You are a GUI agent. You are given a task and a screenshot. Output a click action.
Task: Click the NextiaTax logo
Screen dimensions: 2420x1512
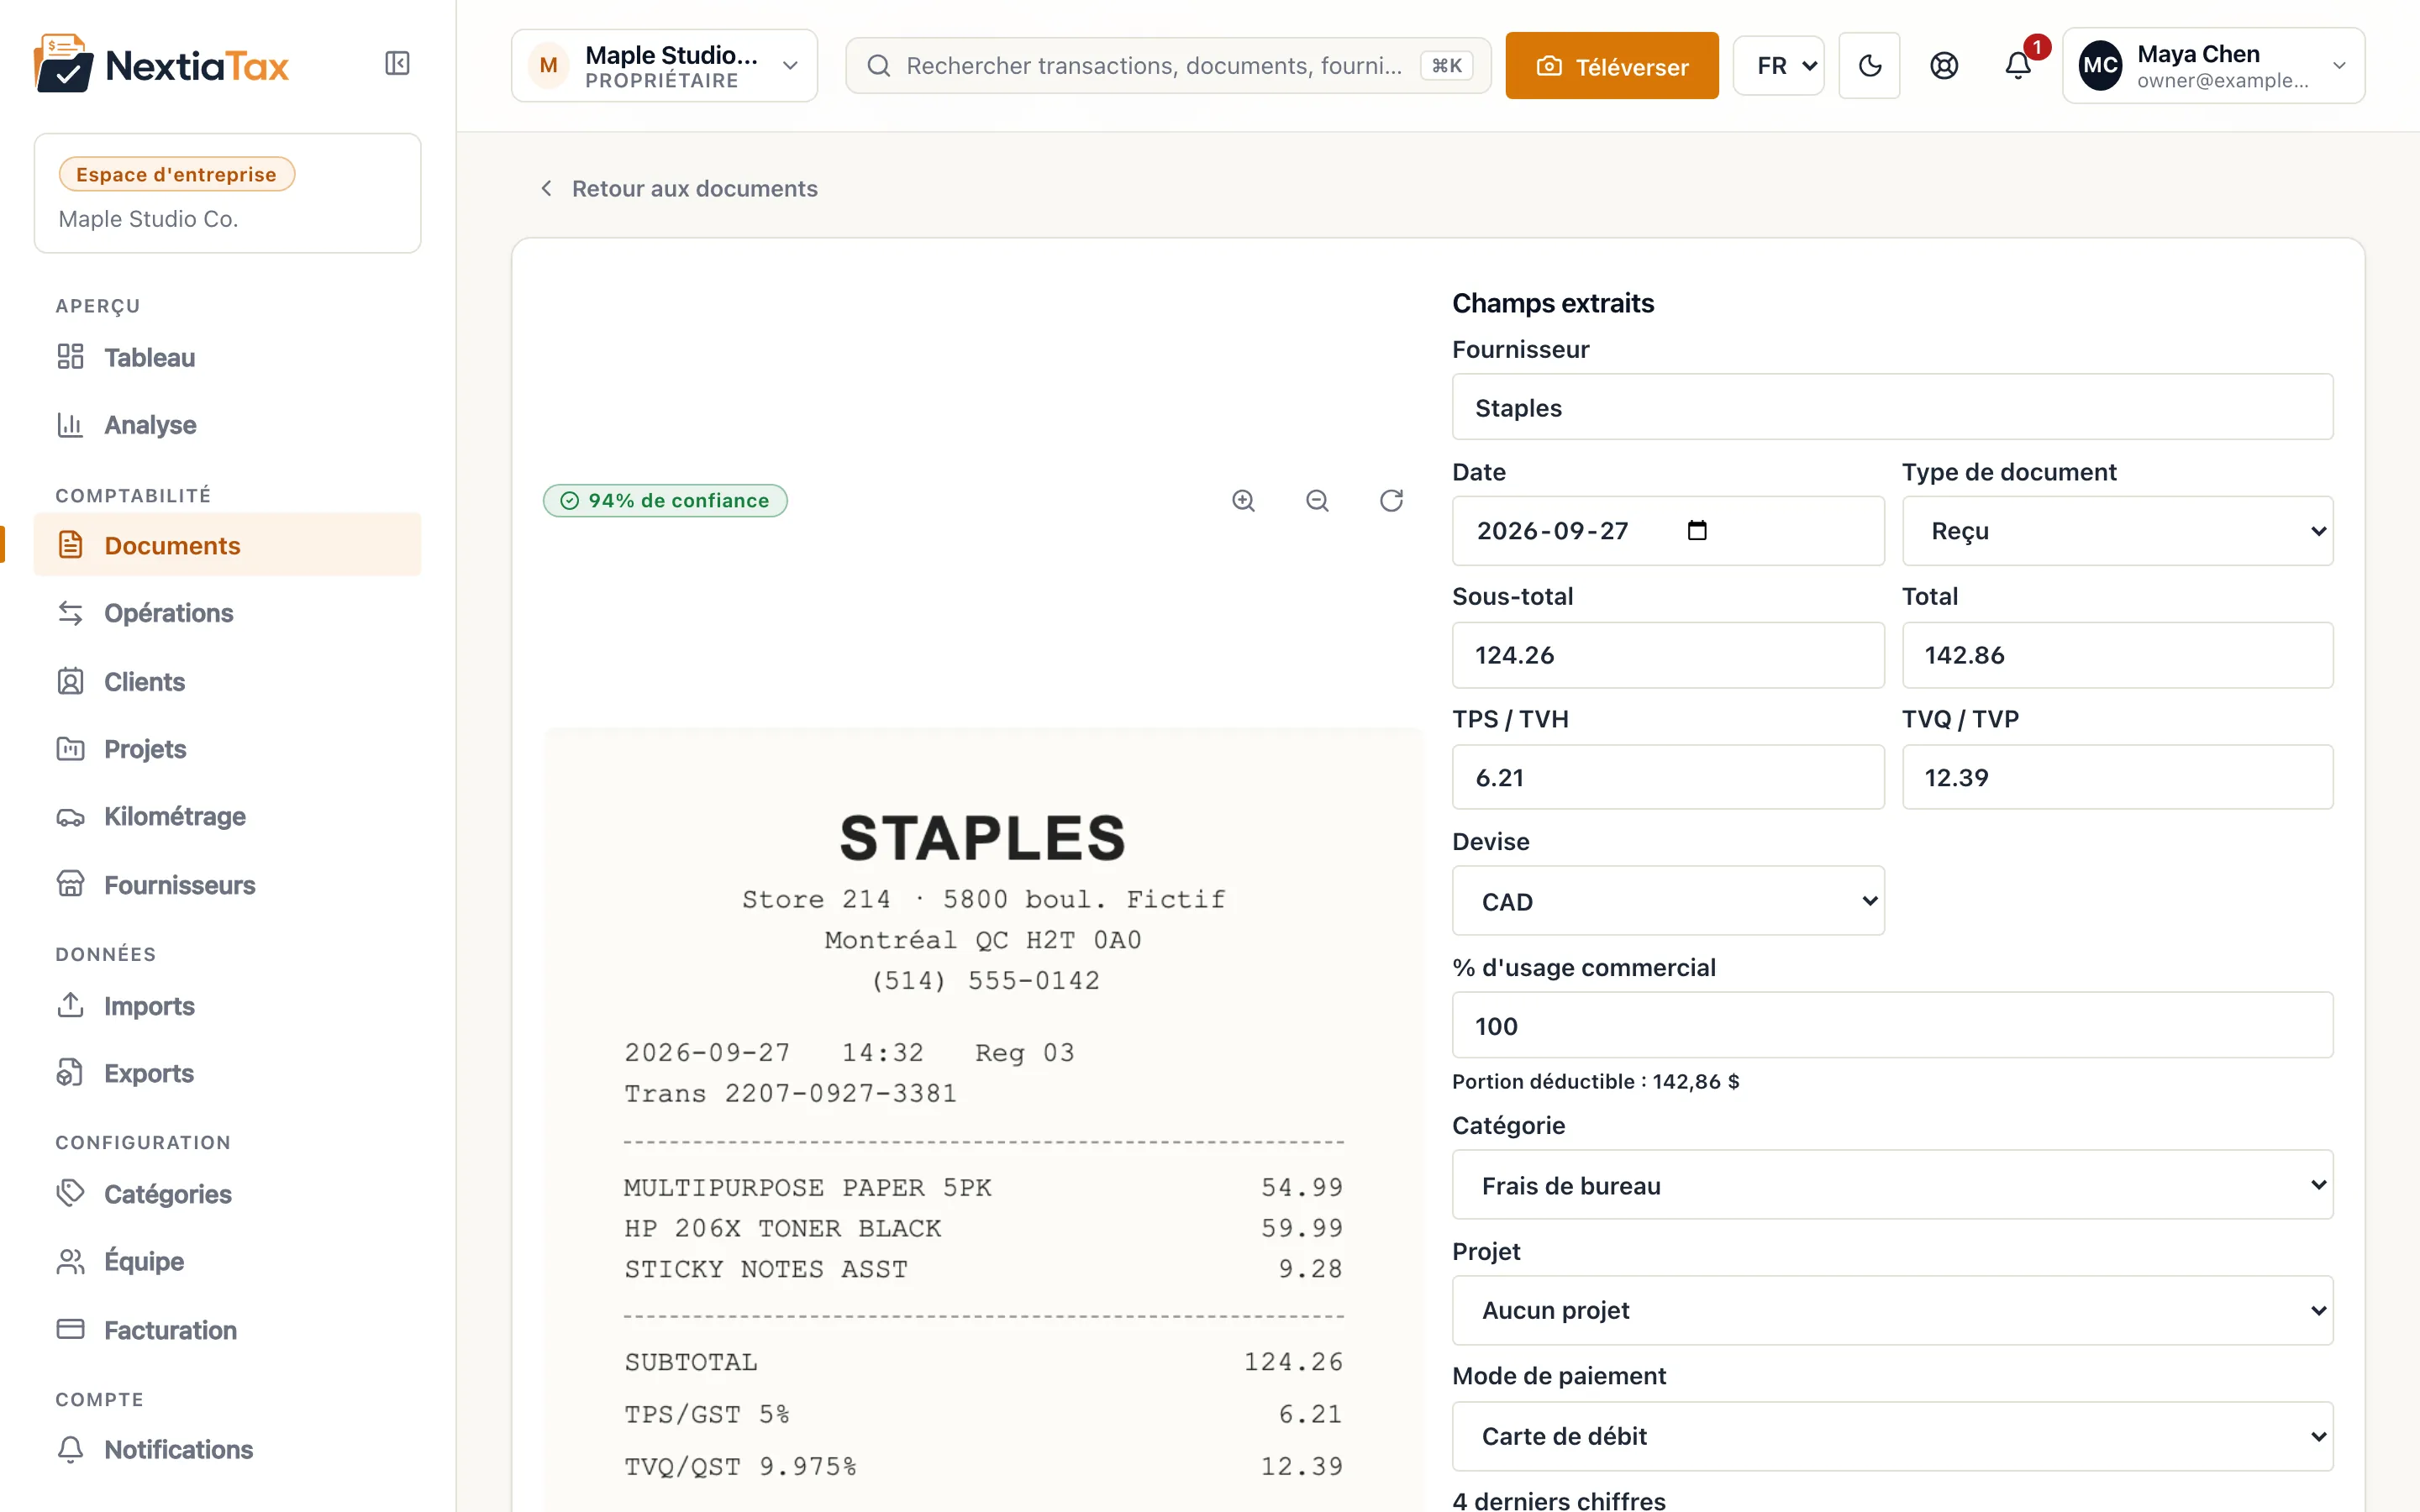161,64
